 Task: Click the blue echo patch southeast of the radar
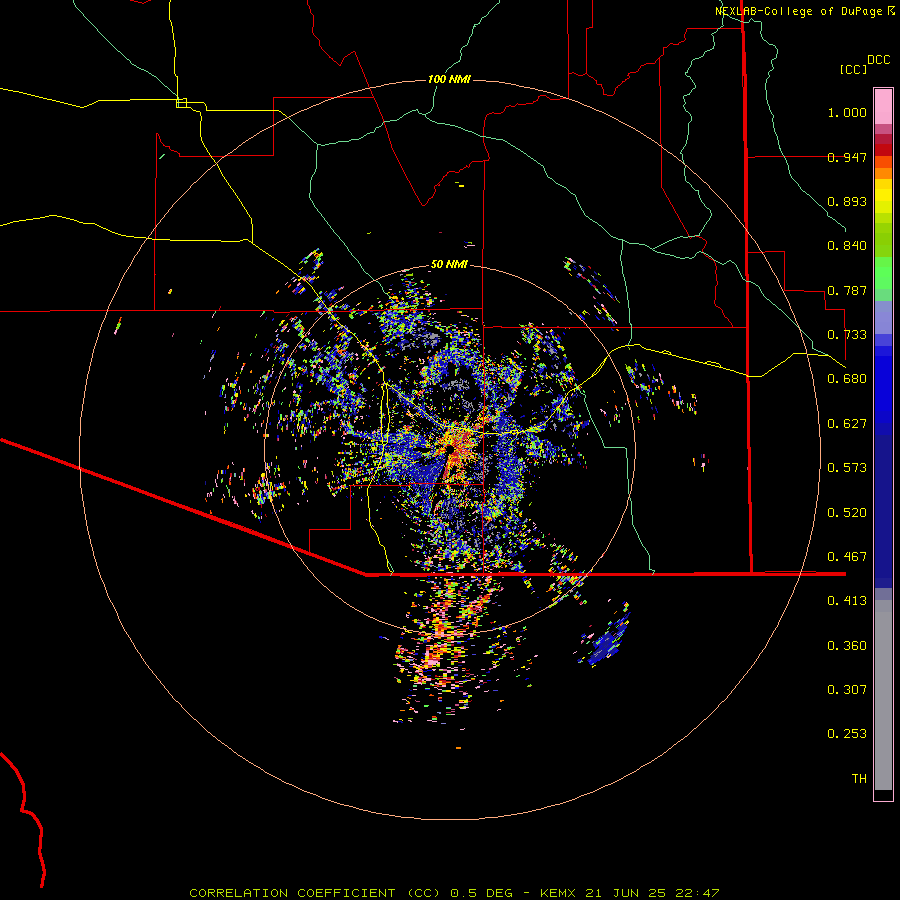click(x=606, y=640)
